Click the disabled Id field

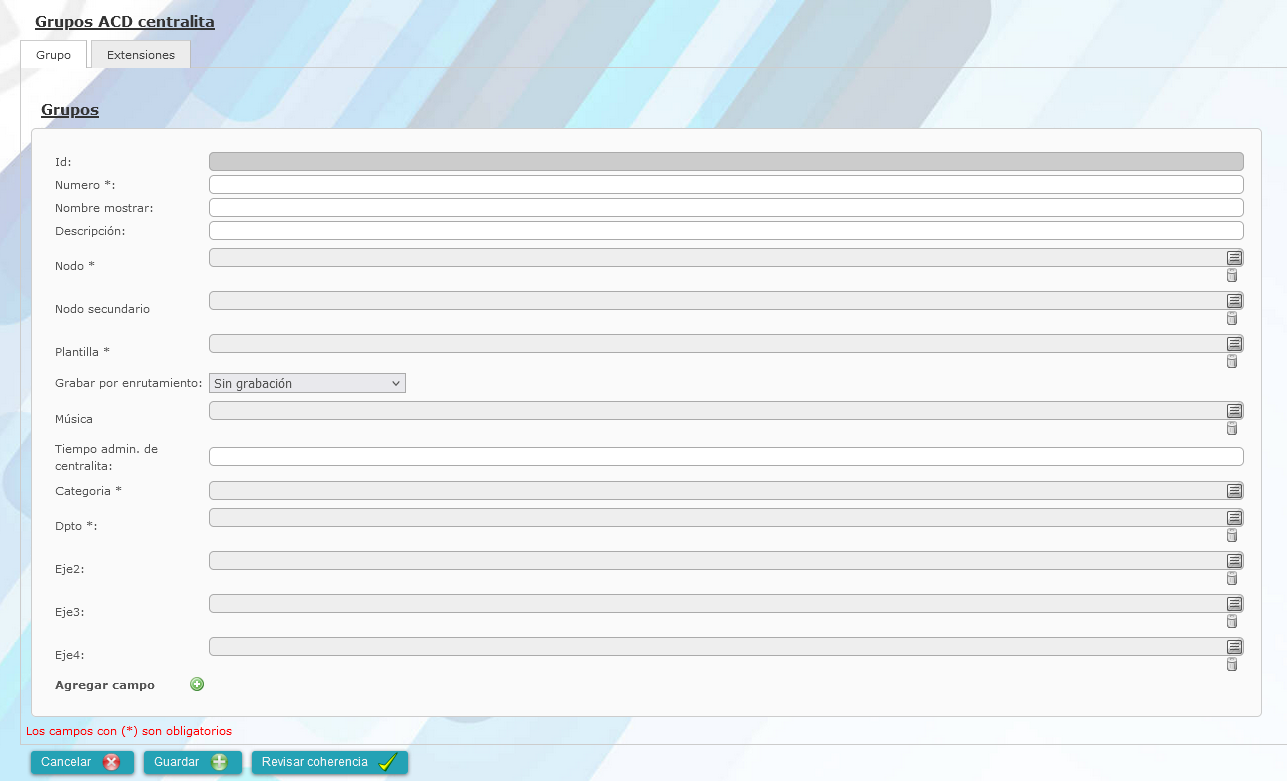point(726,161)
